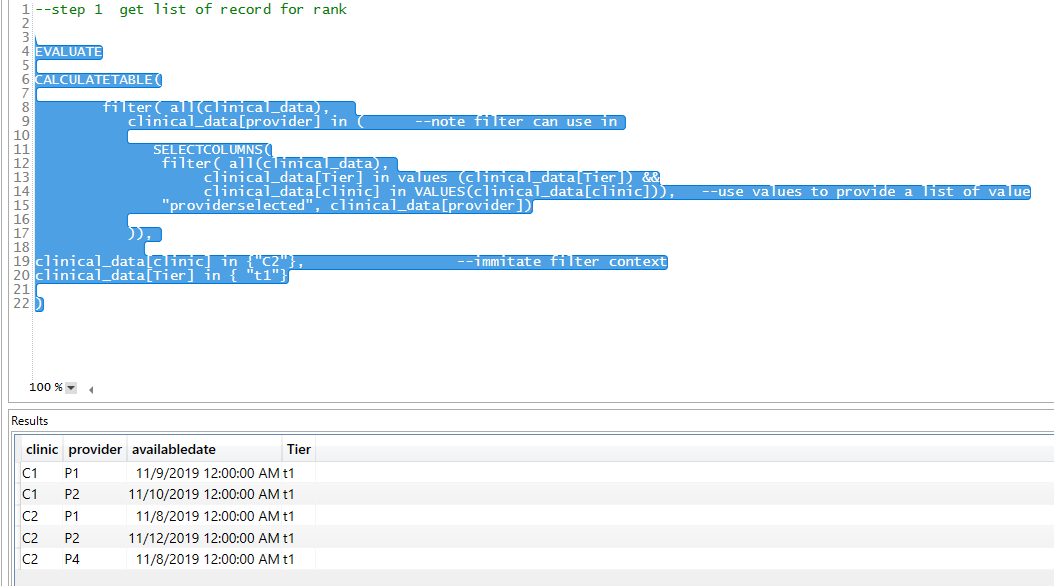Screen dimensions: 1054x586
Task: Click 'filter( all(clinical_data),' on line 8
Action: coord(216,108)
